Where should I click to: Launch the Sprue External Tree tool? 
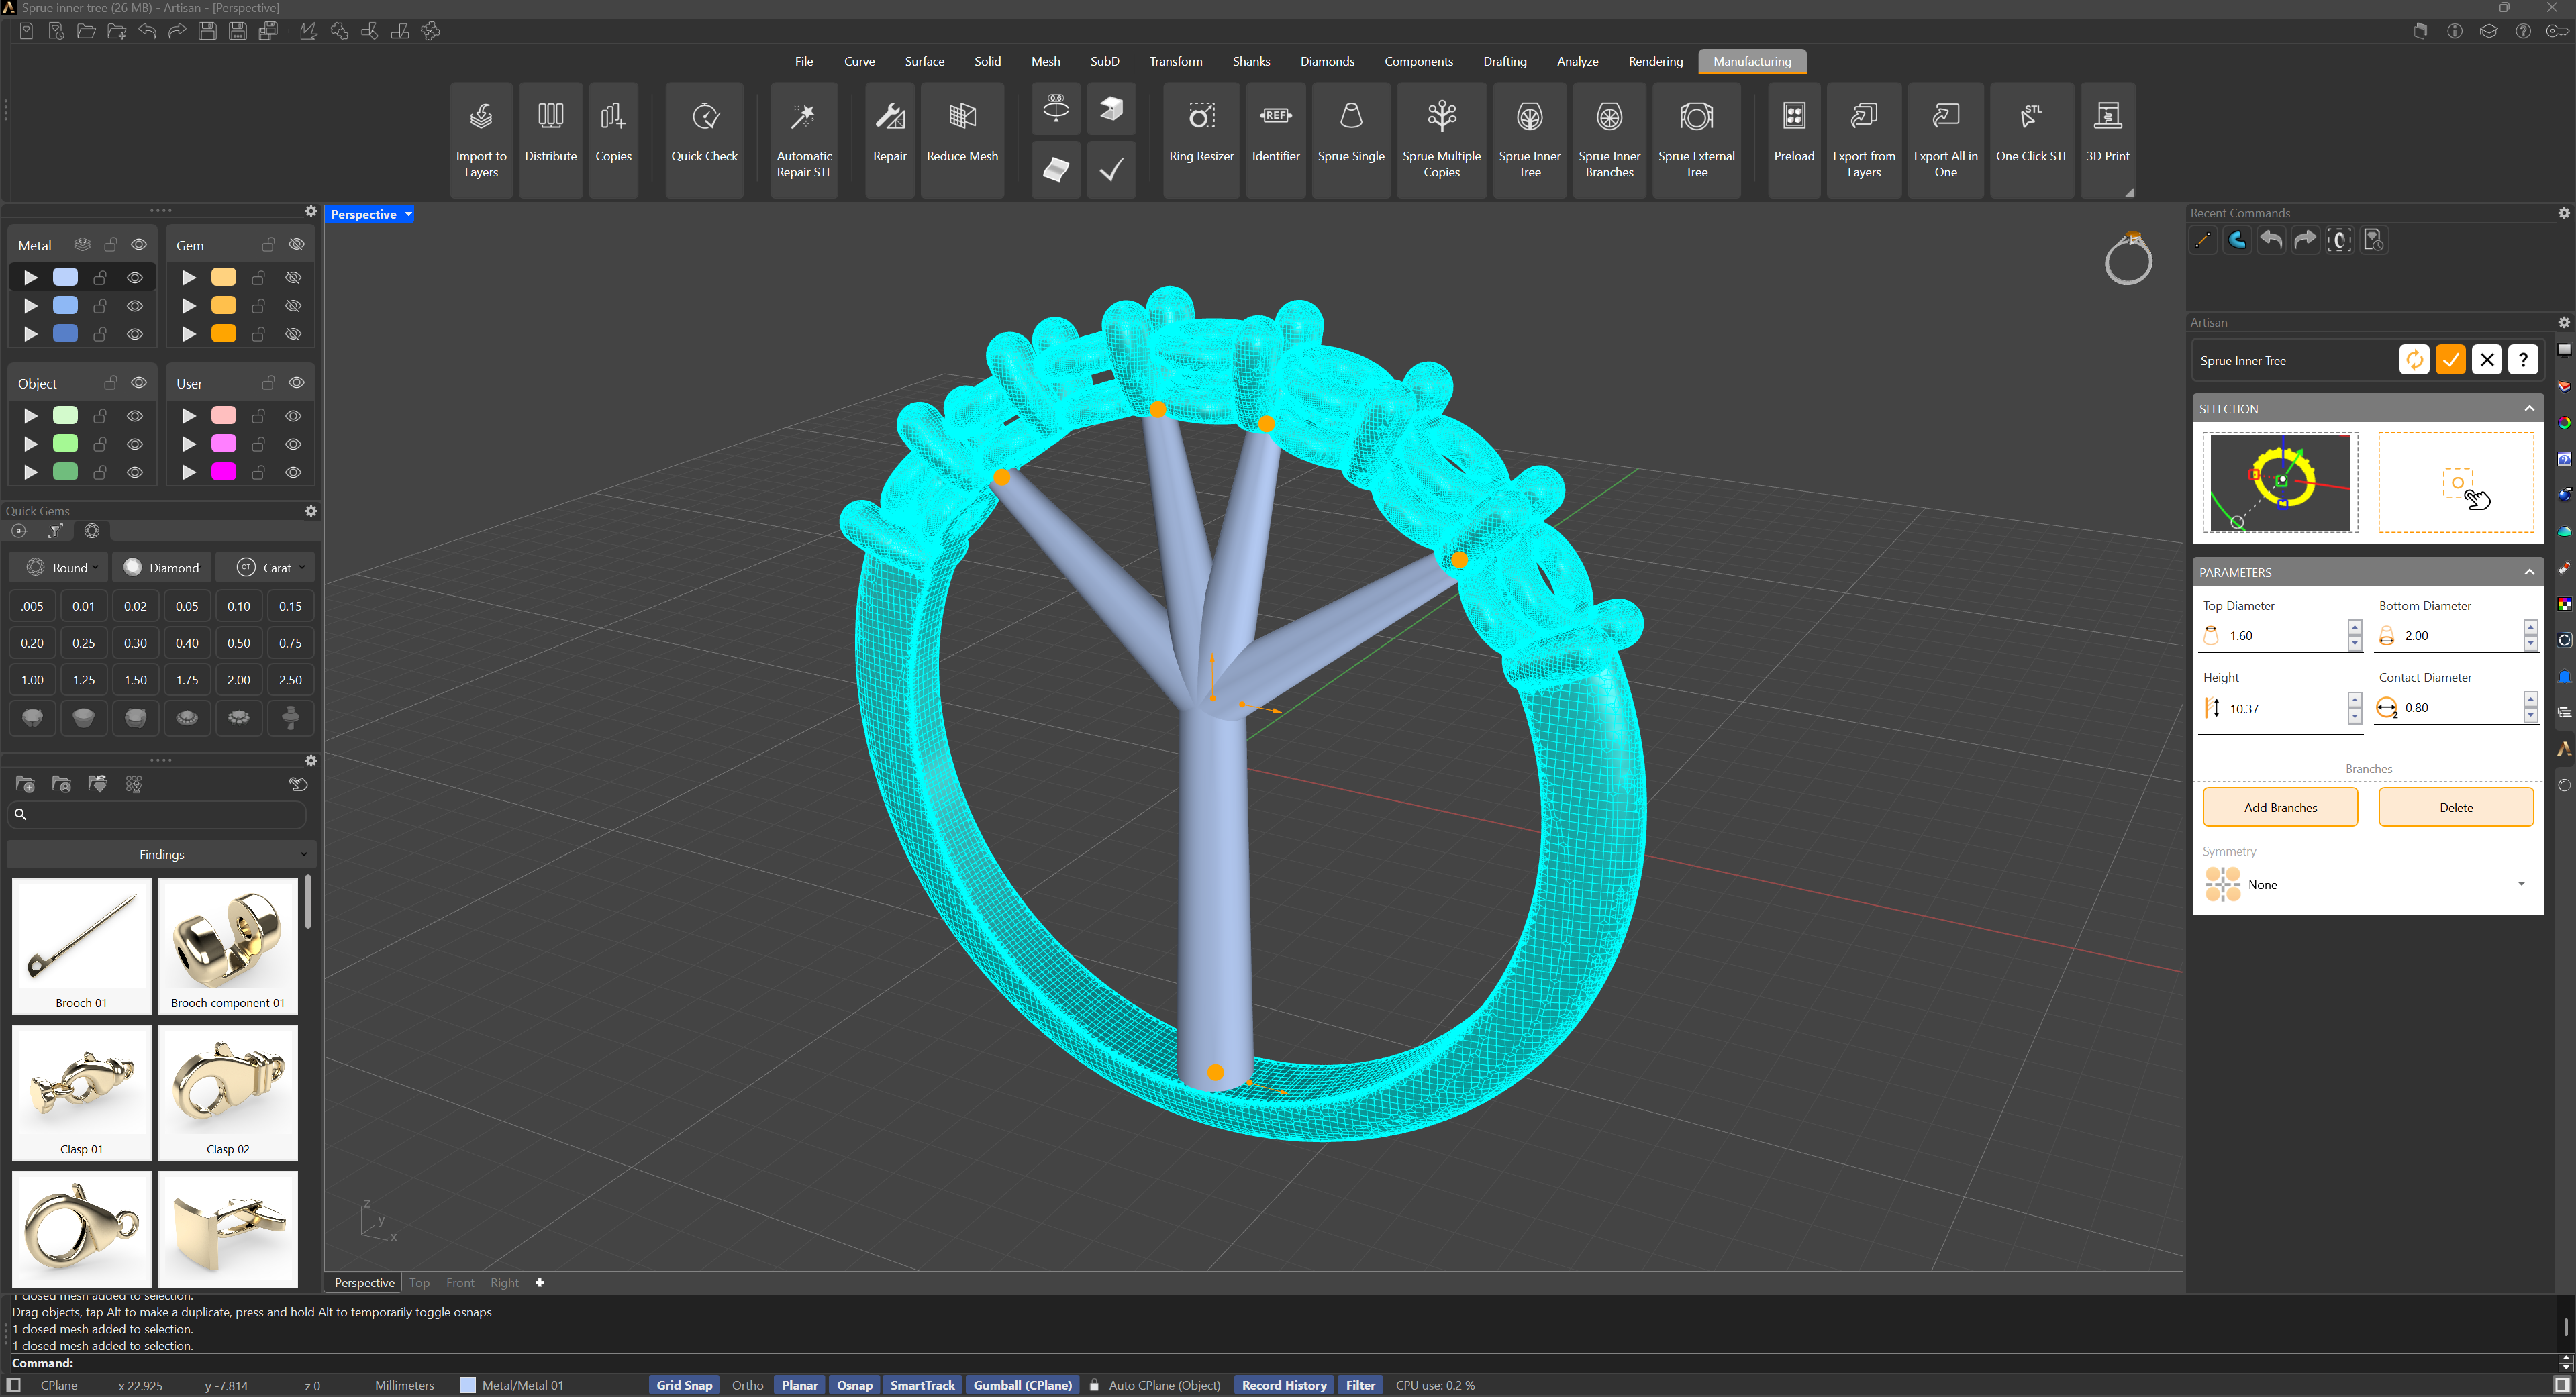[x=1696, y=140]
